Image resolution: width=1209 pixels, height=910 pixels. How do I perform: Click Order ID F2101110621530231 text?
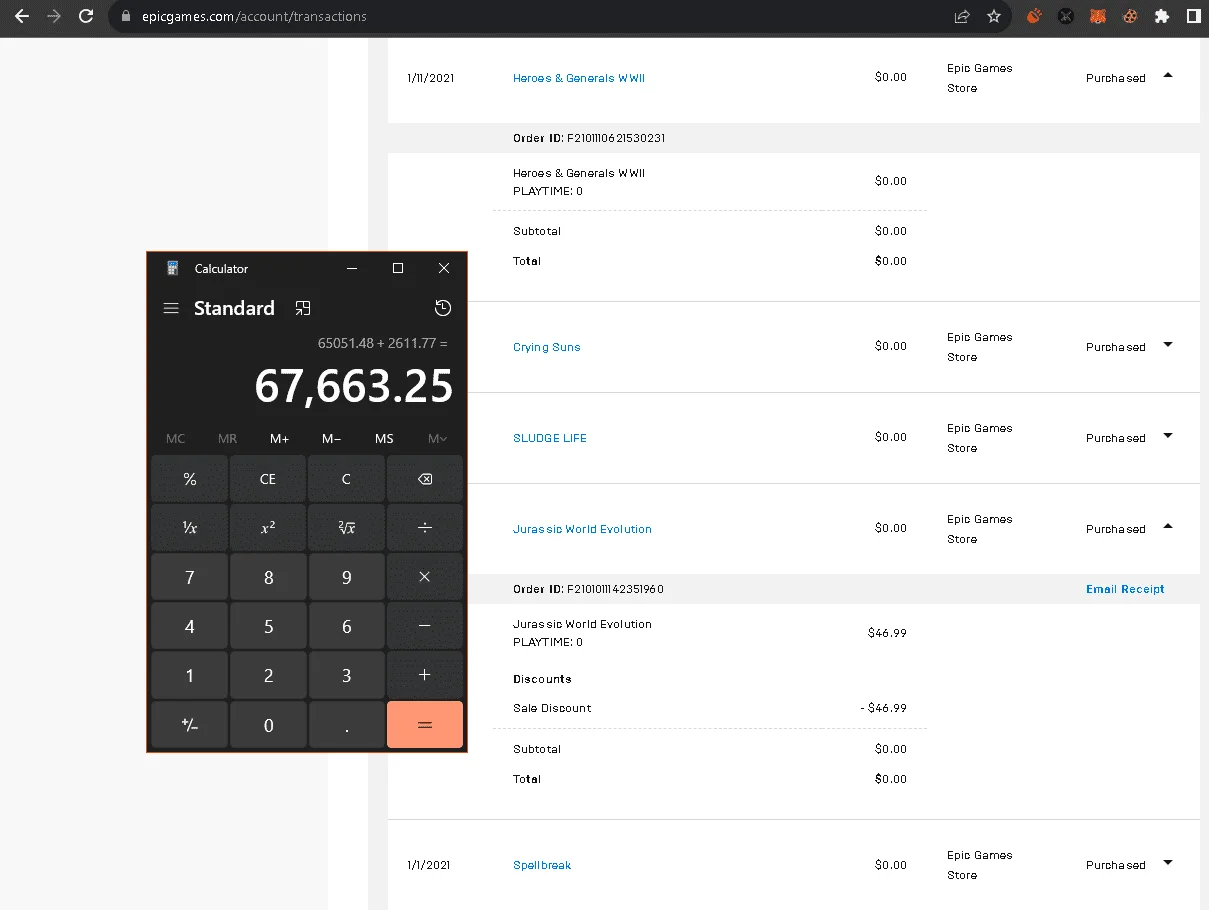[x=589, y=138]
